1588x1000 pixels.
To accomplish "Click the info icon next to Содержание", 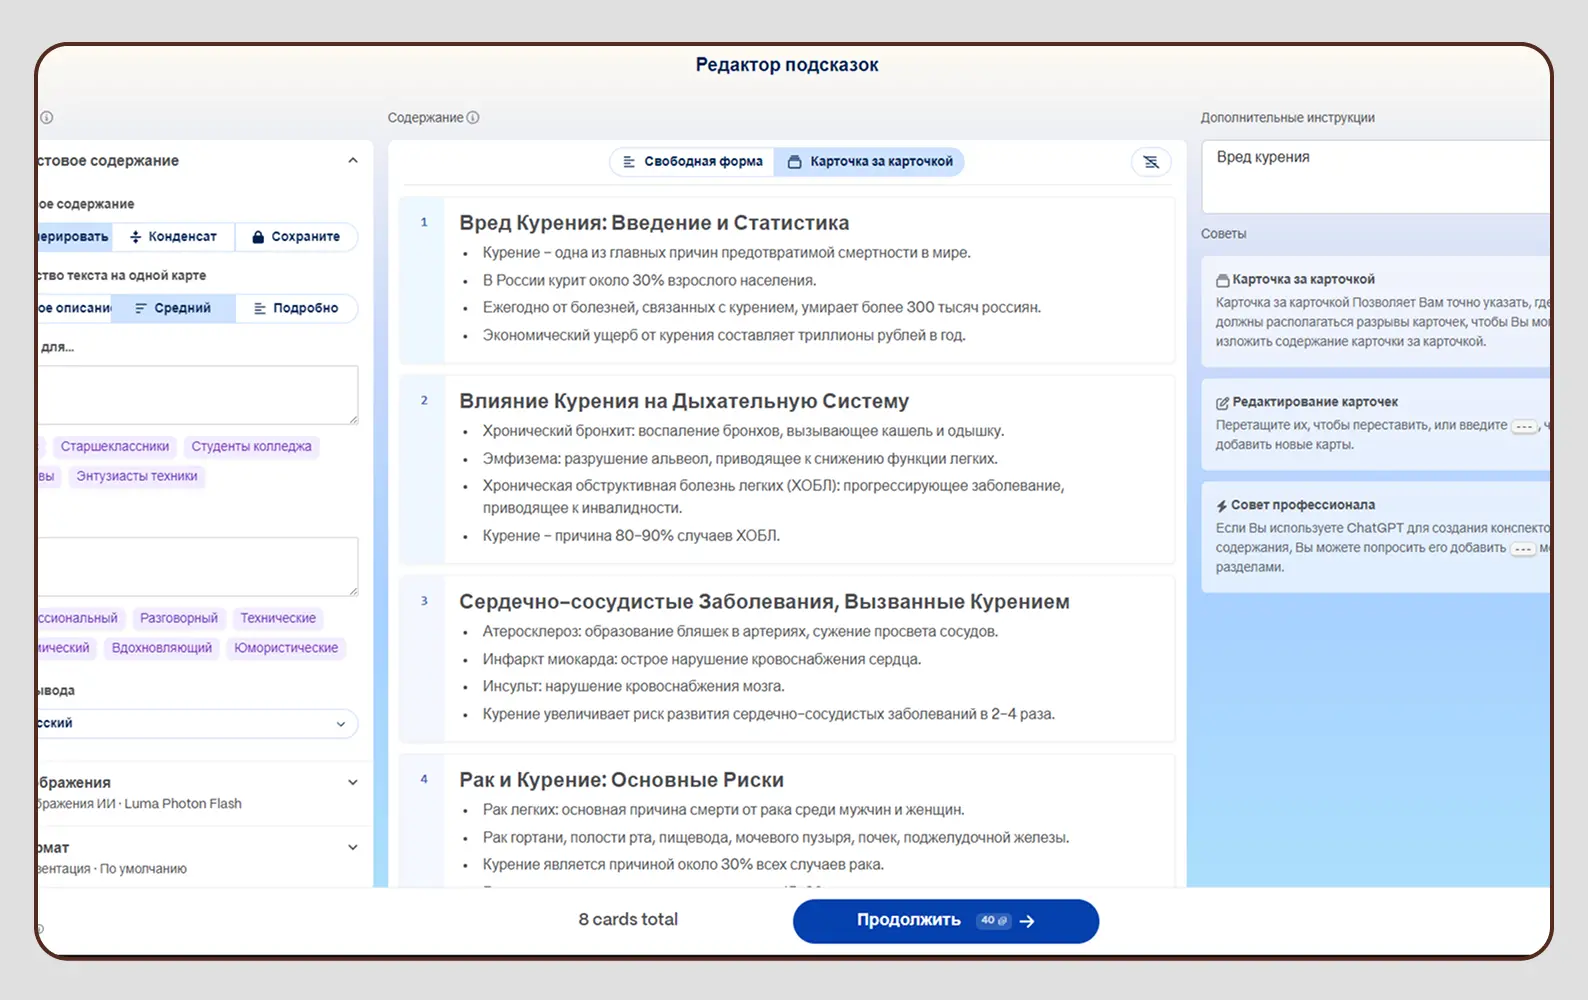I will tap(473, 118).
